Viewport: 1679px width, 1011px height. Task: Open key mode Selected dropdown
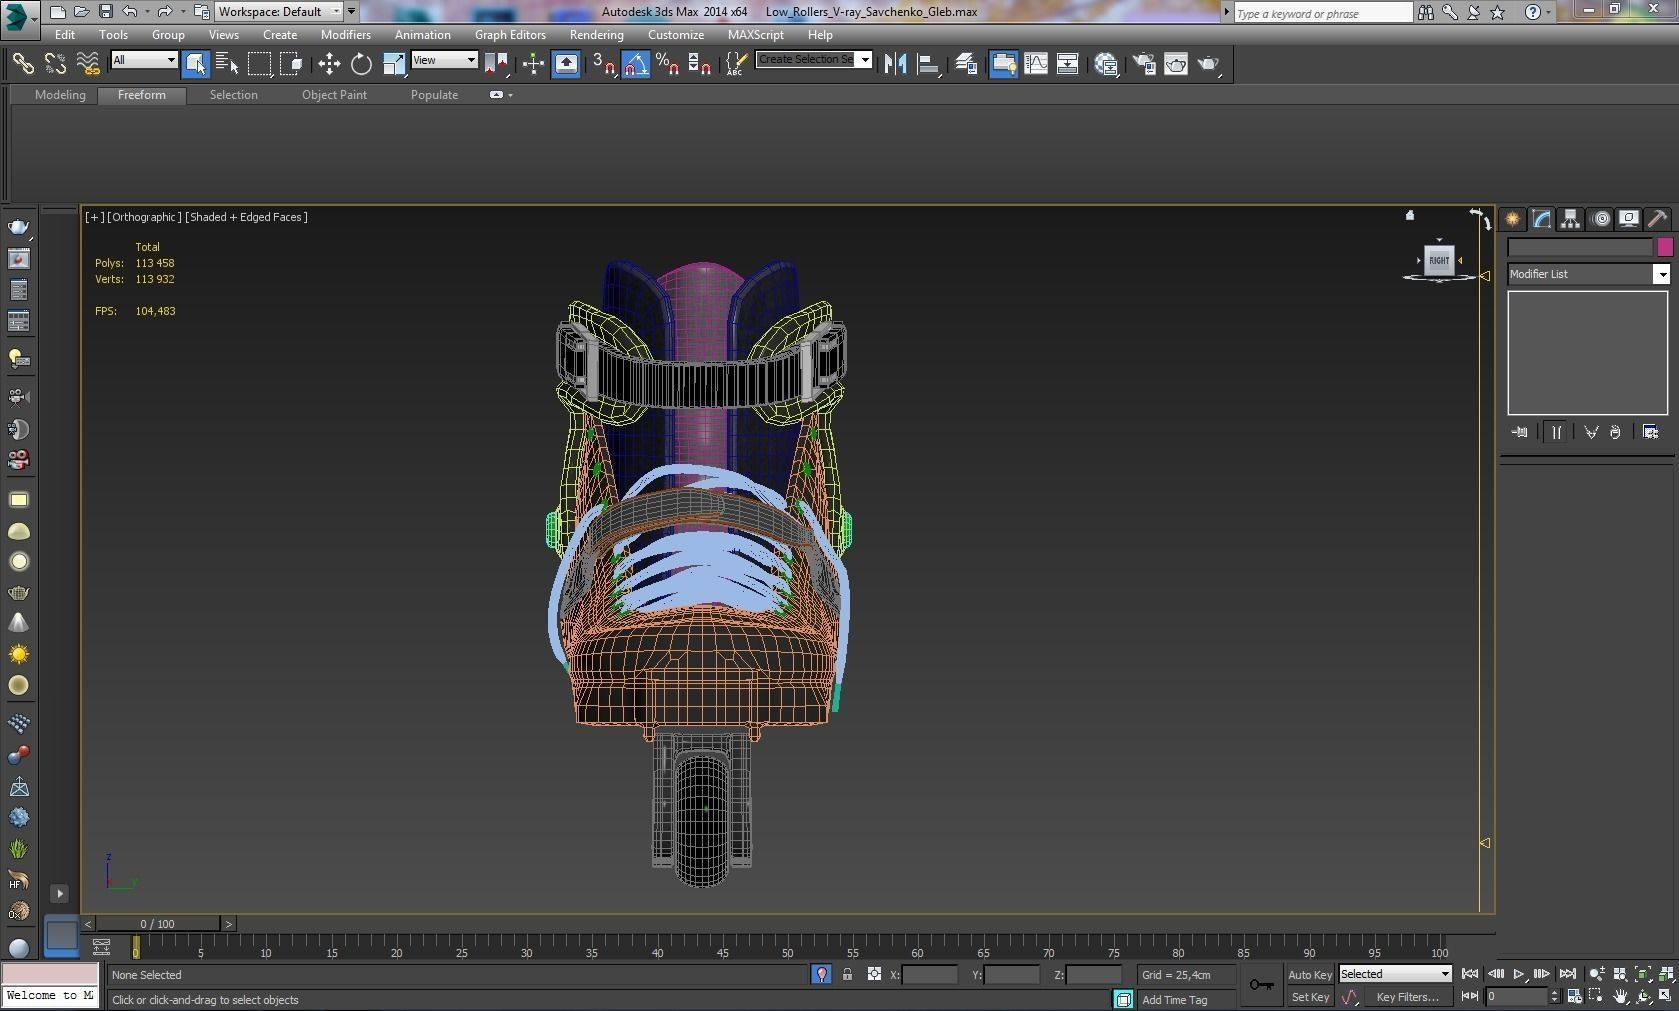pos(1395,973)
